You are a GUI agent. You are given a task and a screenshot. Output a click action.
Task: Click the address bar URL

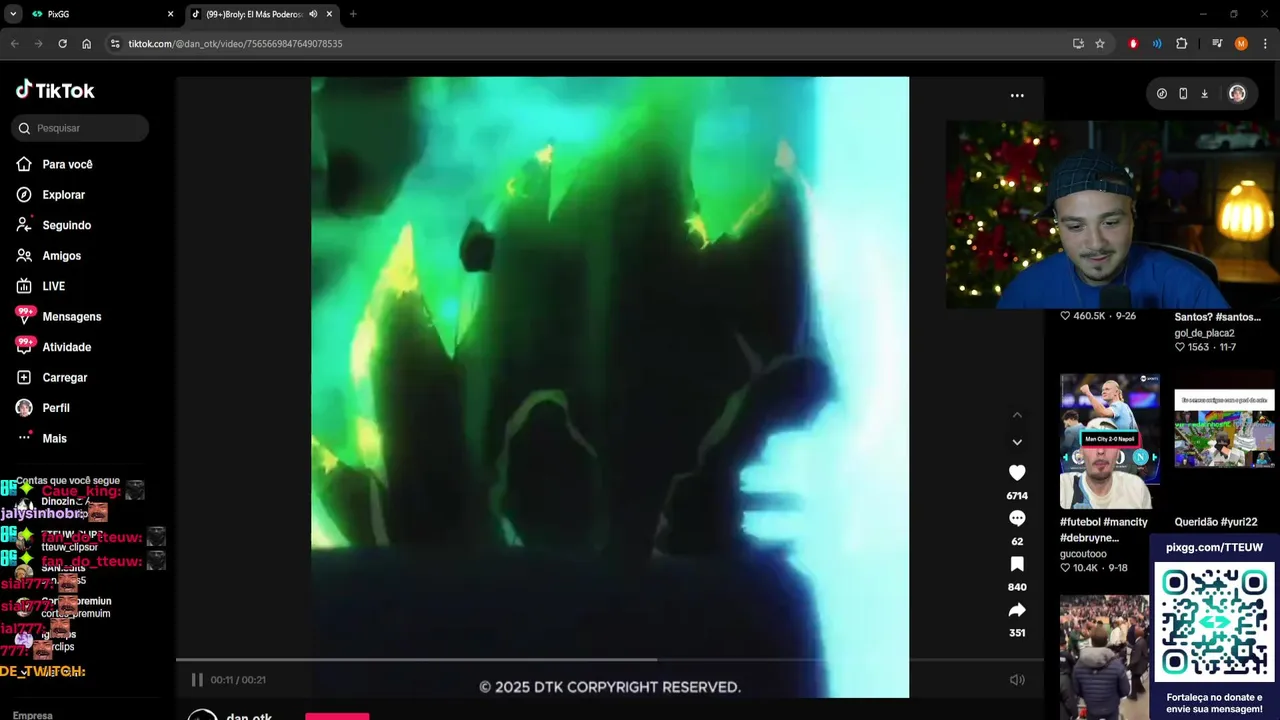coord(235,44)
